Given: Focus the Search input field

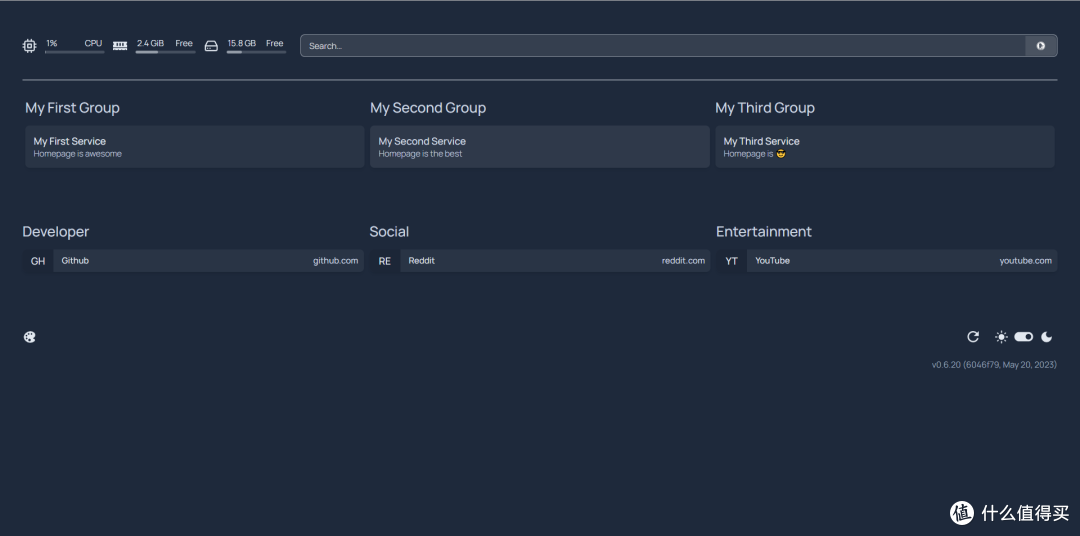Looking at the screenshot, I should [x=662, y=46].
